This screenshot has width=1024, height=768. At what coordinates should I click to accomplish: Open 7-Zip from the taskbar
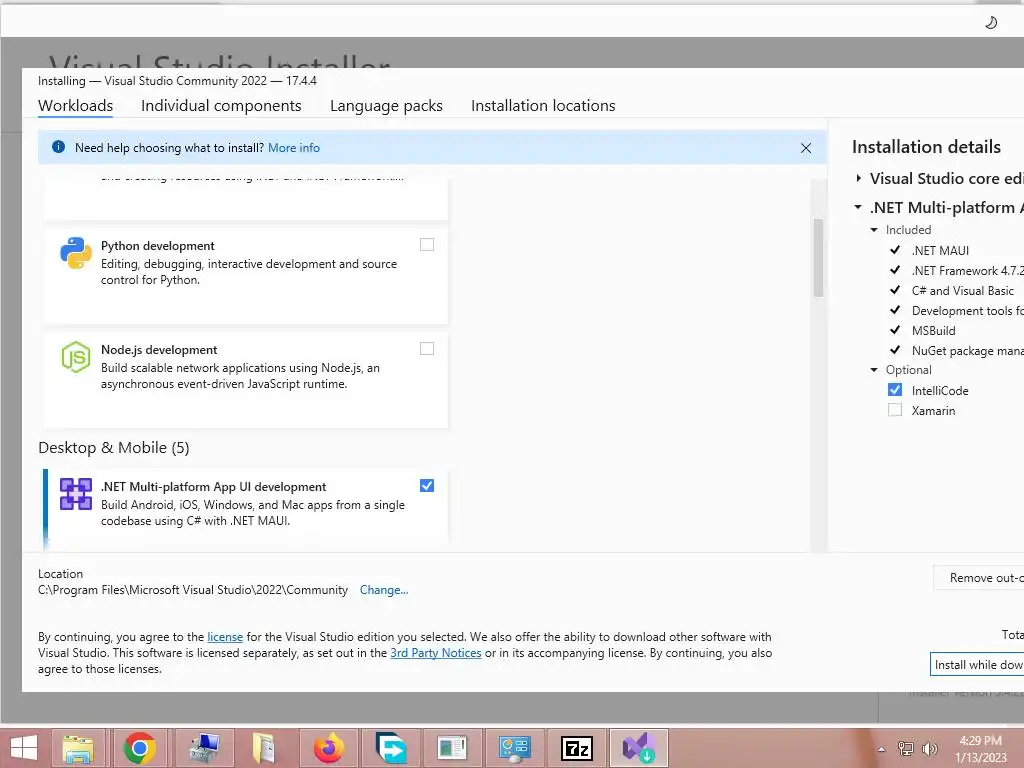pos(577,748)
